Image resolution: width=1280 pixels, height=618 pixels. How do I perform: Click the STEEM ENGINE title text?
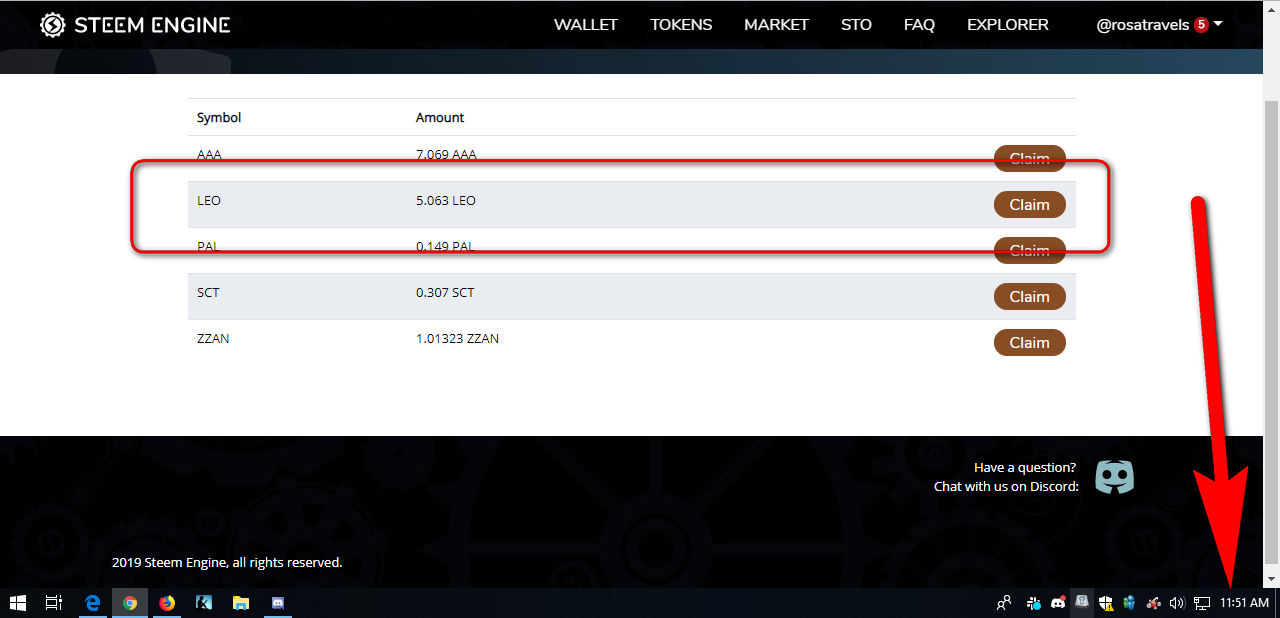point(151,25)
